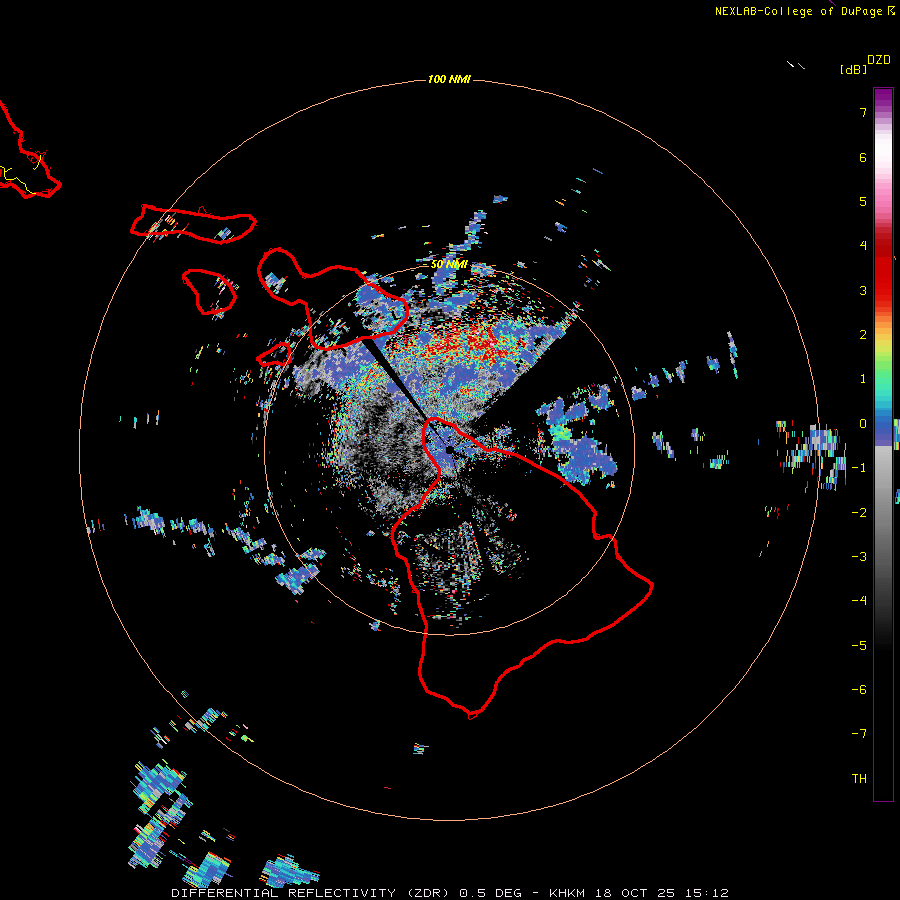Click the 50 NMI range ring label
This screenshot has width=900, height=900.
pos(449,264)
